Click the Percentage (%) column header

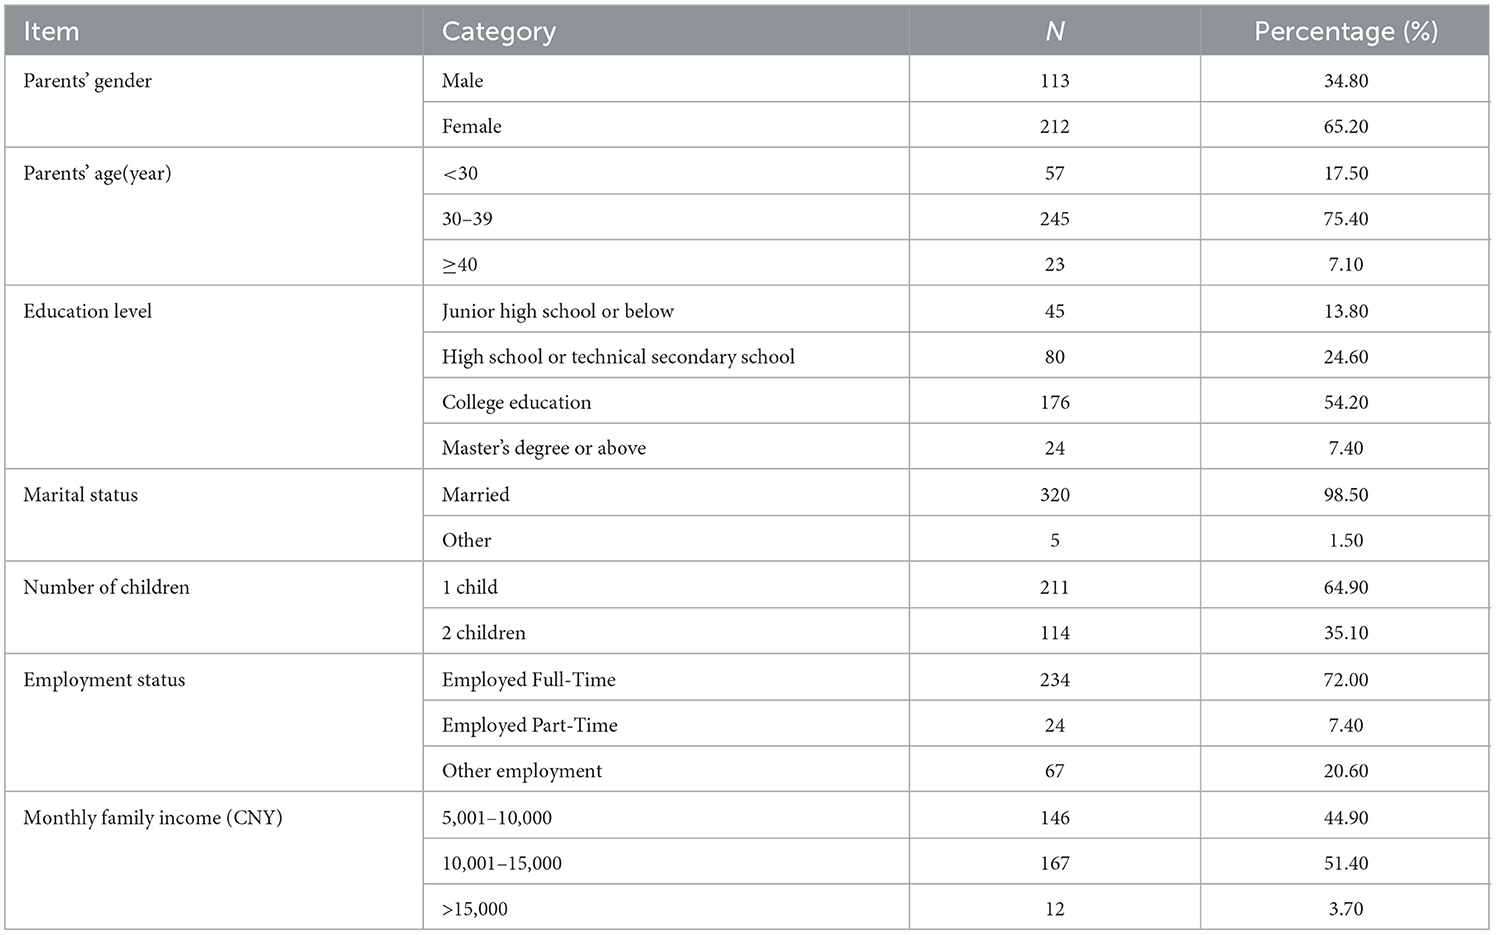click(x=1345, y=32)
